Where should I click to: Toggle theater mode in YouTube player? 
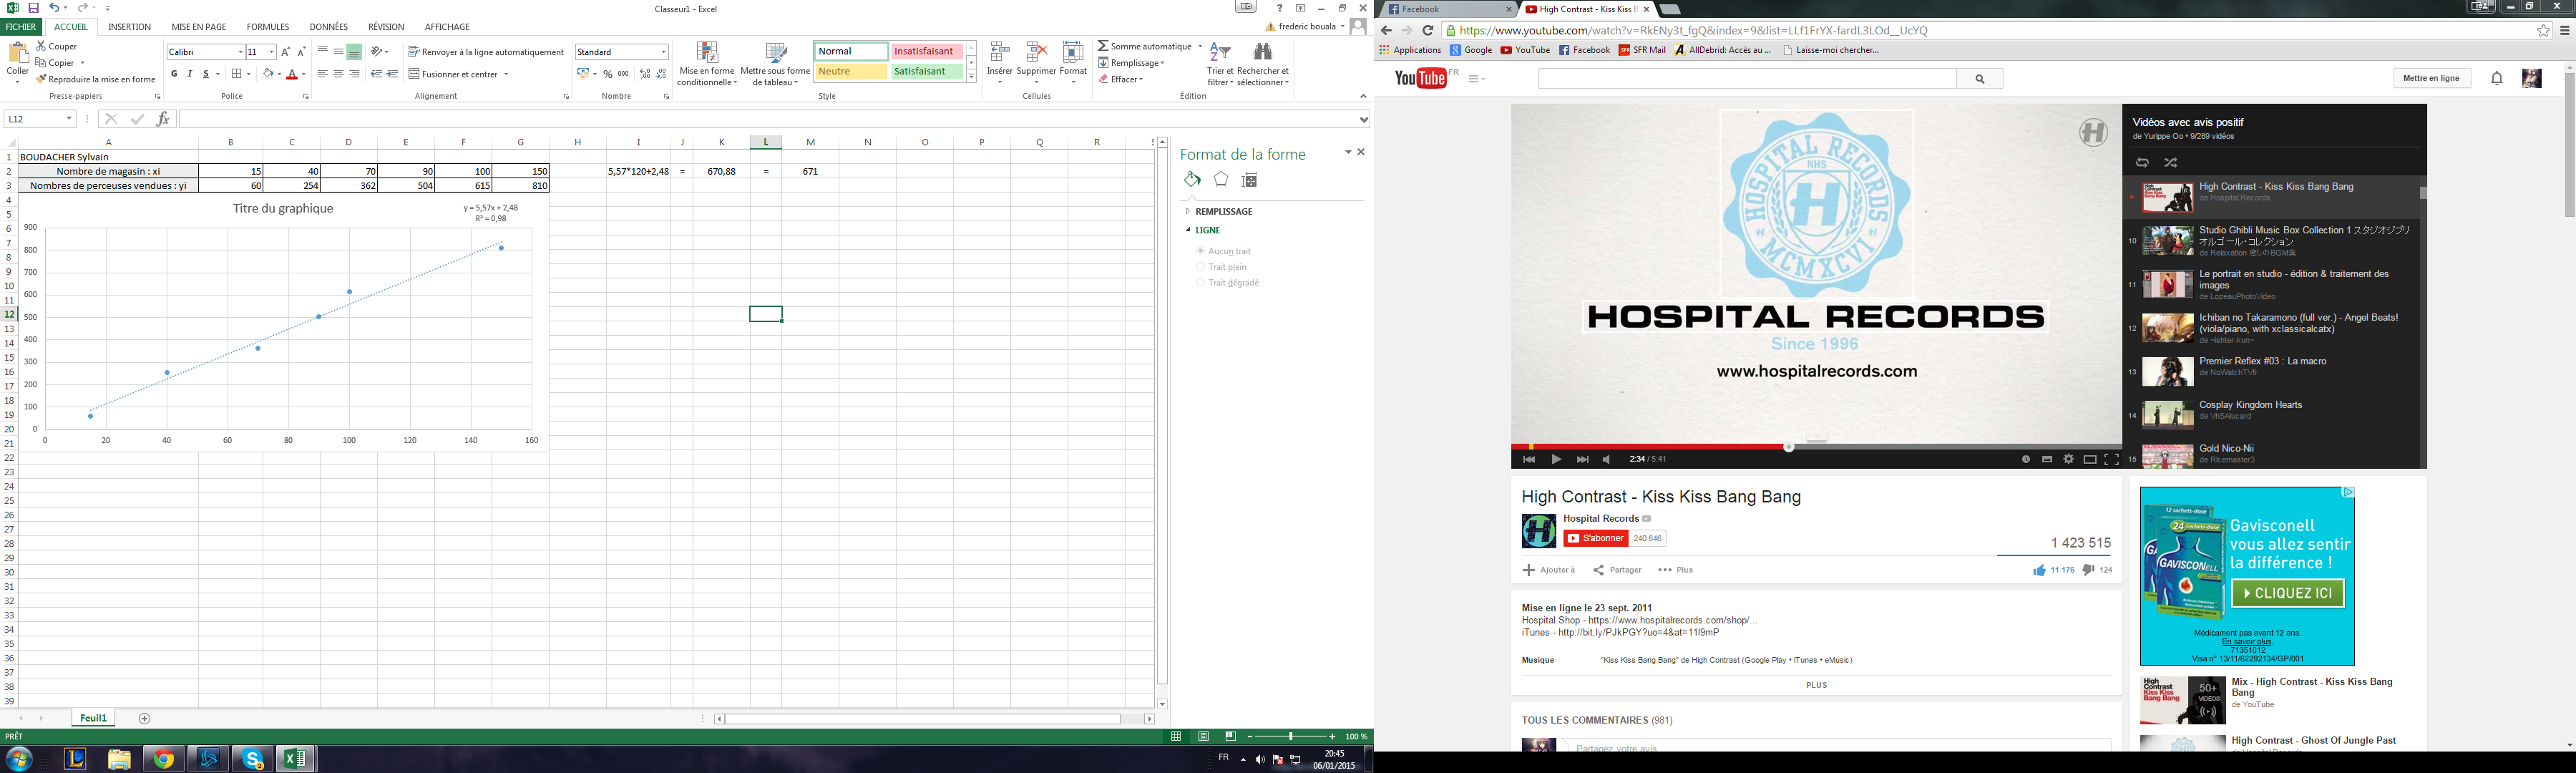point(2090,459)
